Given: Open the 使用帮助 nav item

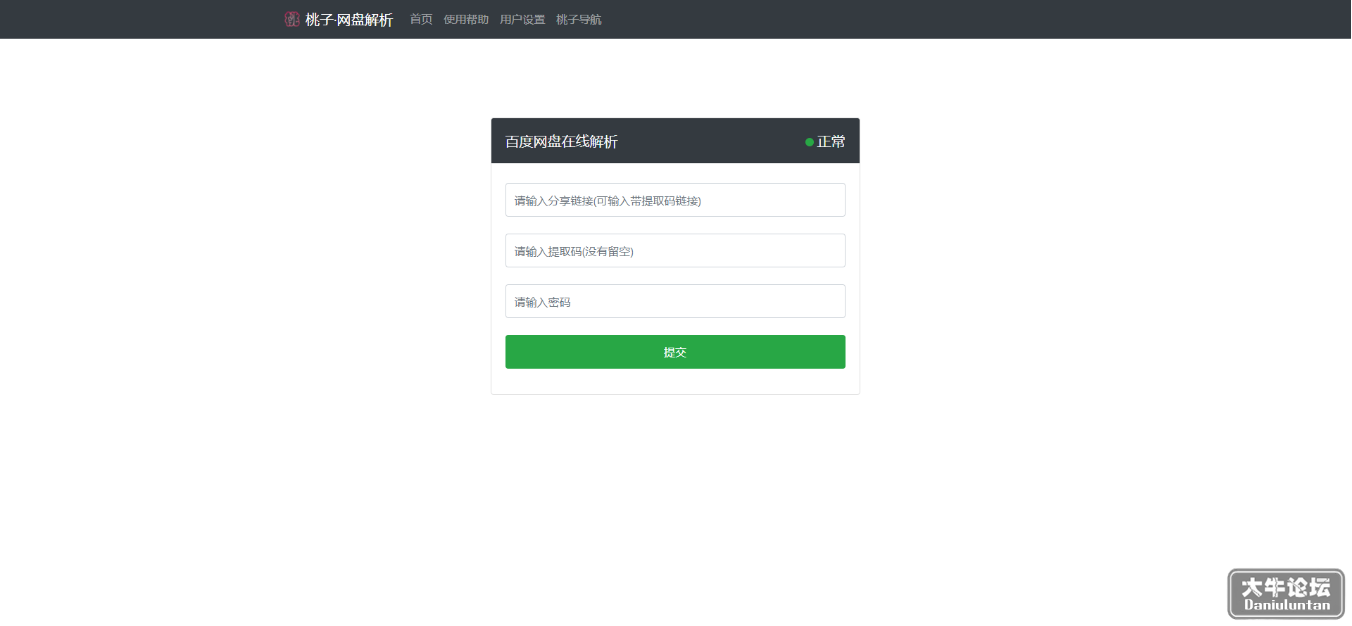Looking at the screenshot, I should coord(466,19).
